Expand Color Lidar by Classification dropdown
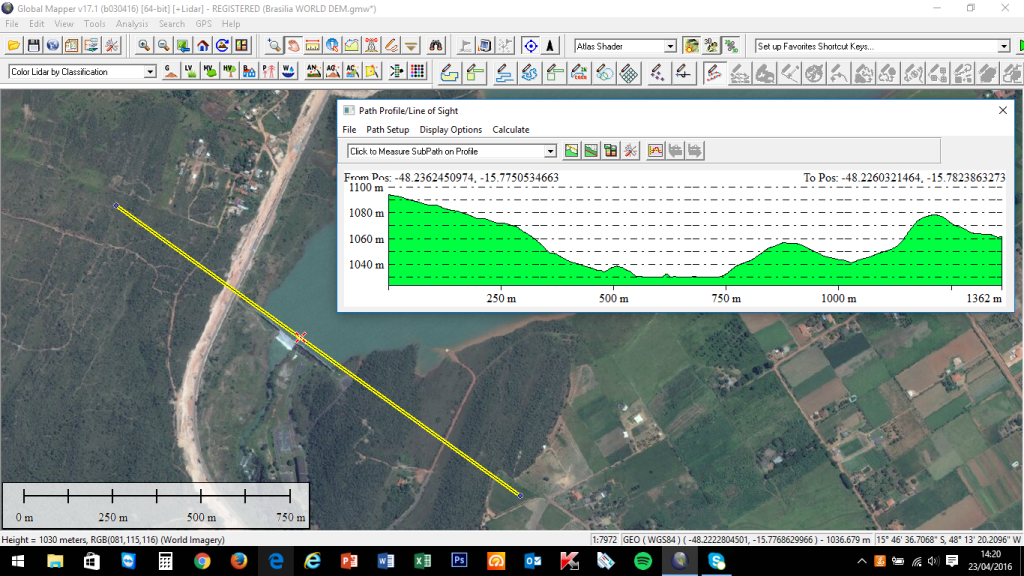This screenshot has width=1024, height=576. (150, 72)
